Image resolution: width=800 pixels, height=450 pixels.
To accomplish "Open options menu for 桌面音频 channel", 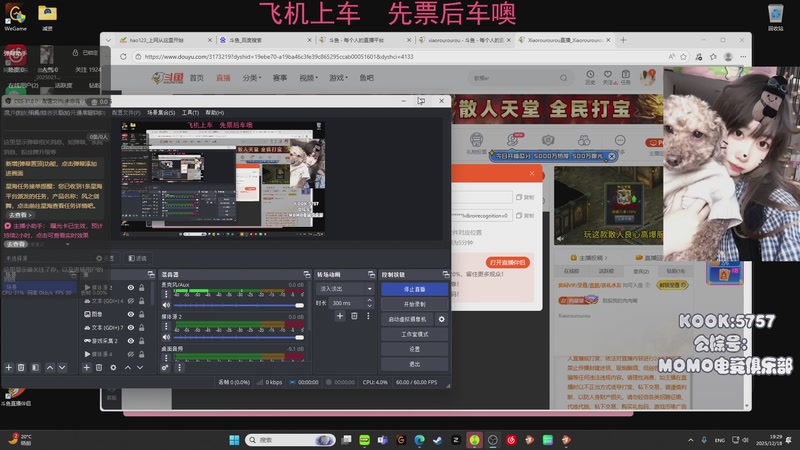I will point(166,357).
